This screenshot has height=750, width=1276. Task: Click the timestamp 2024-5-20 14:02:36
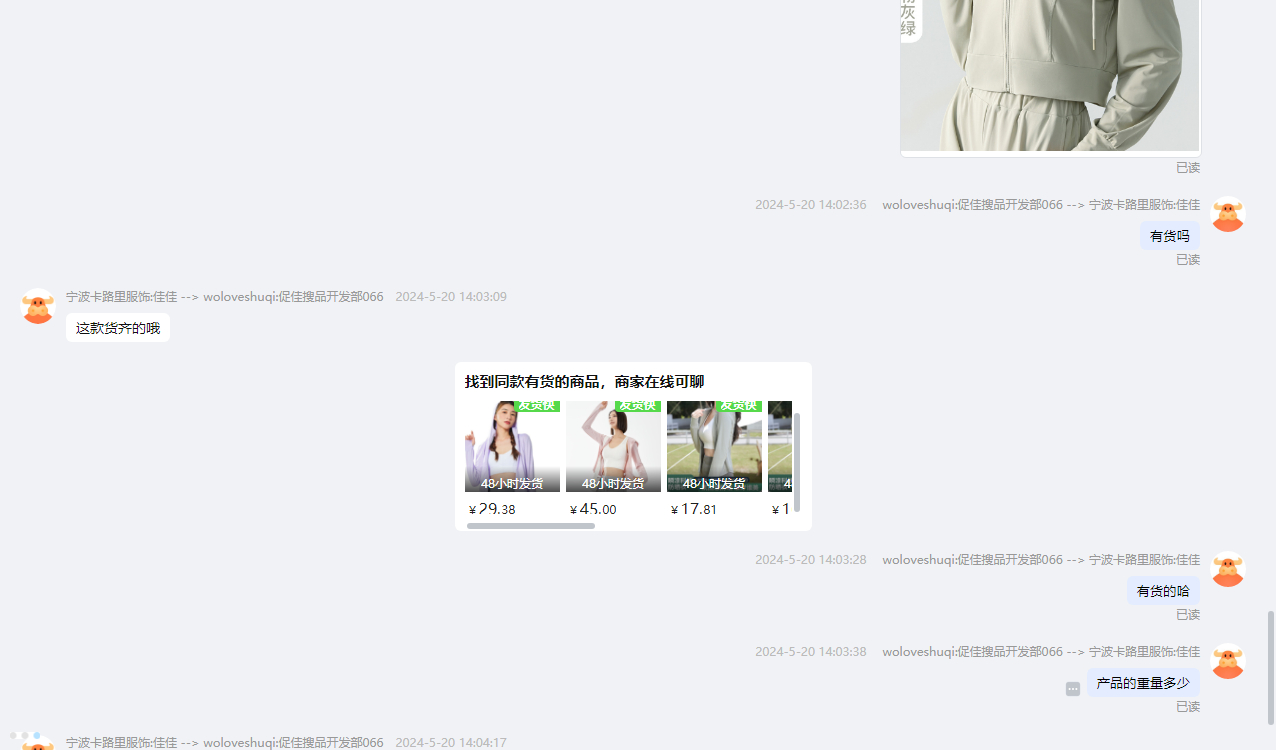(811, 205)
